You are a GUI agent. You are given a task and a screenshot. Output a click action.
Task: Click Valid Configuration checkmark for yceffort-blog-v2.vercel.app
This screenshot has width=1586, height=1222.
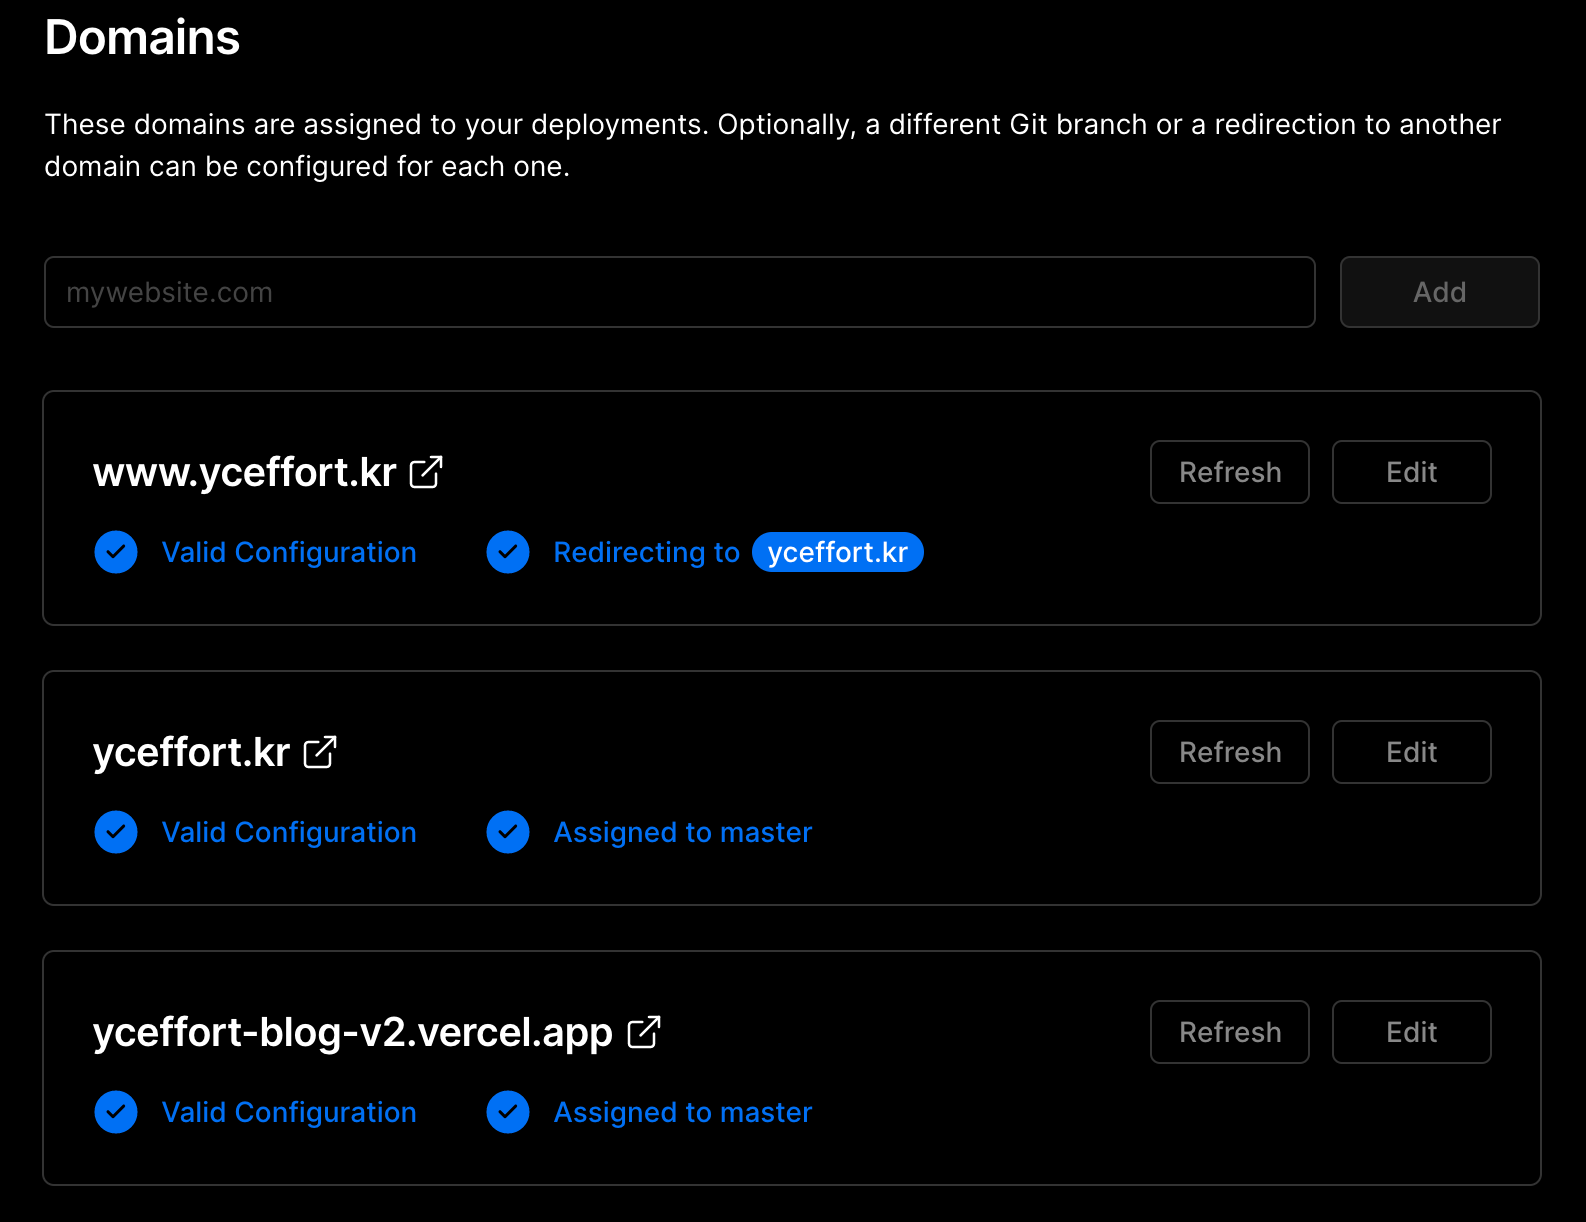point(116,1112)
